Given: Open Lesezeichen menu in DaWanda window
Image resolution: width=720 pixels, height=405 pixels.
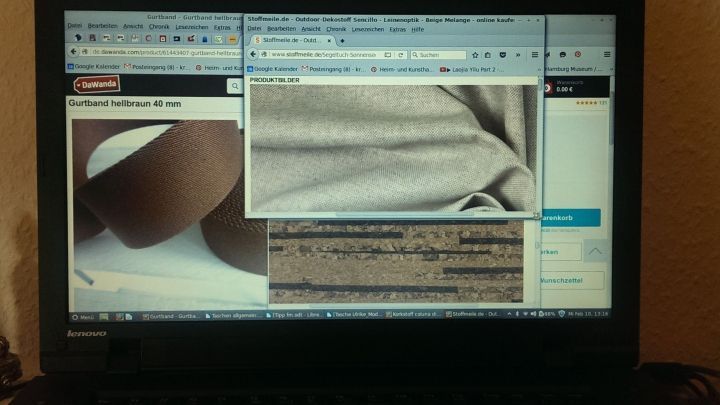Looking at the screenshot, I should pos(191,28).
